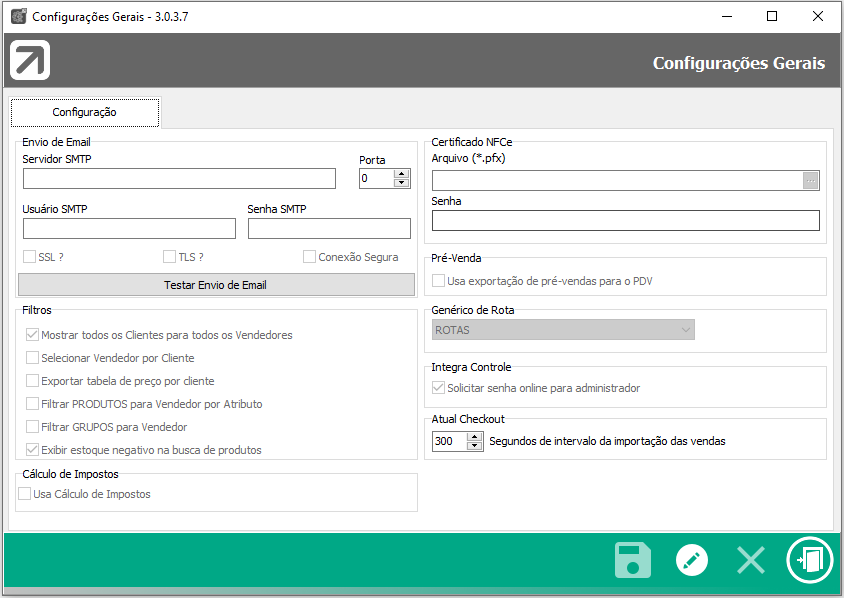Decrease the checkout interval seconds
The width and height of the screenshot is (844, 598).
click(x=474, y=446)
